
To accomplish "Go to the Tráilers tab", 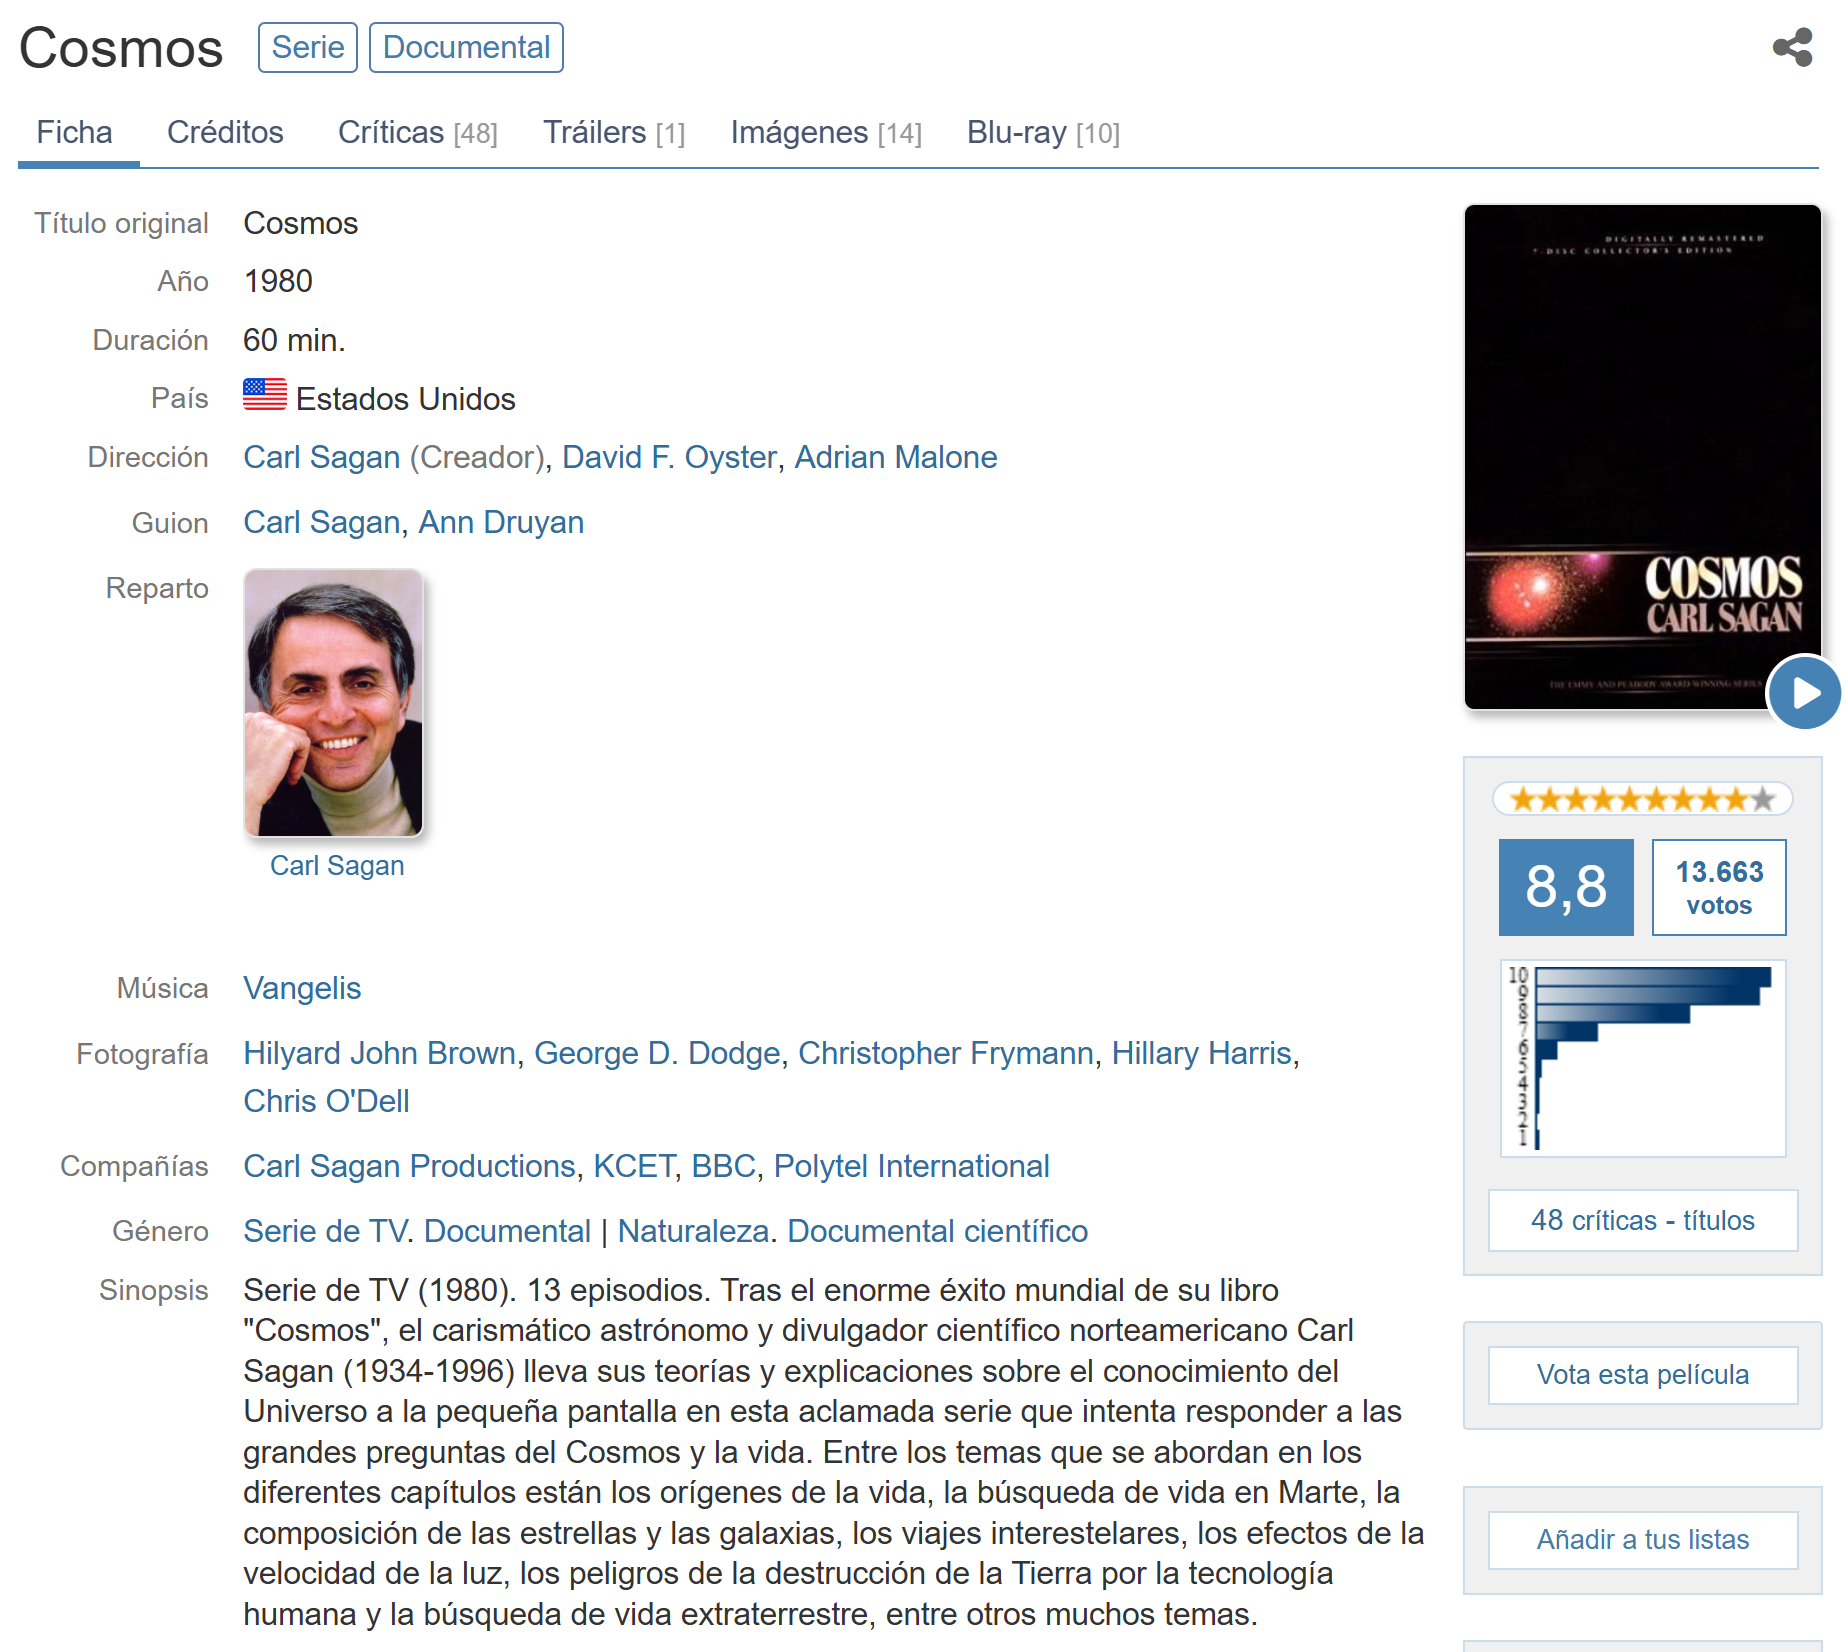I will point(613,133).
